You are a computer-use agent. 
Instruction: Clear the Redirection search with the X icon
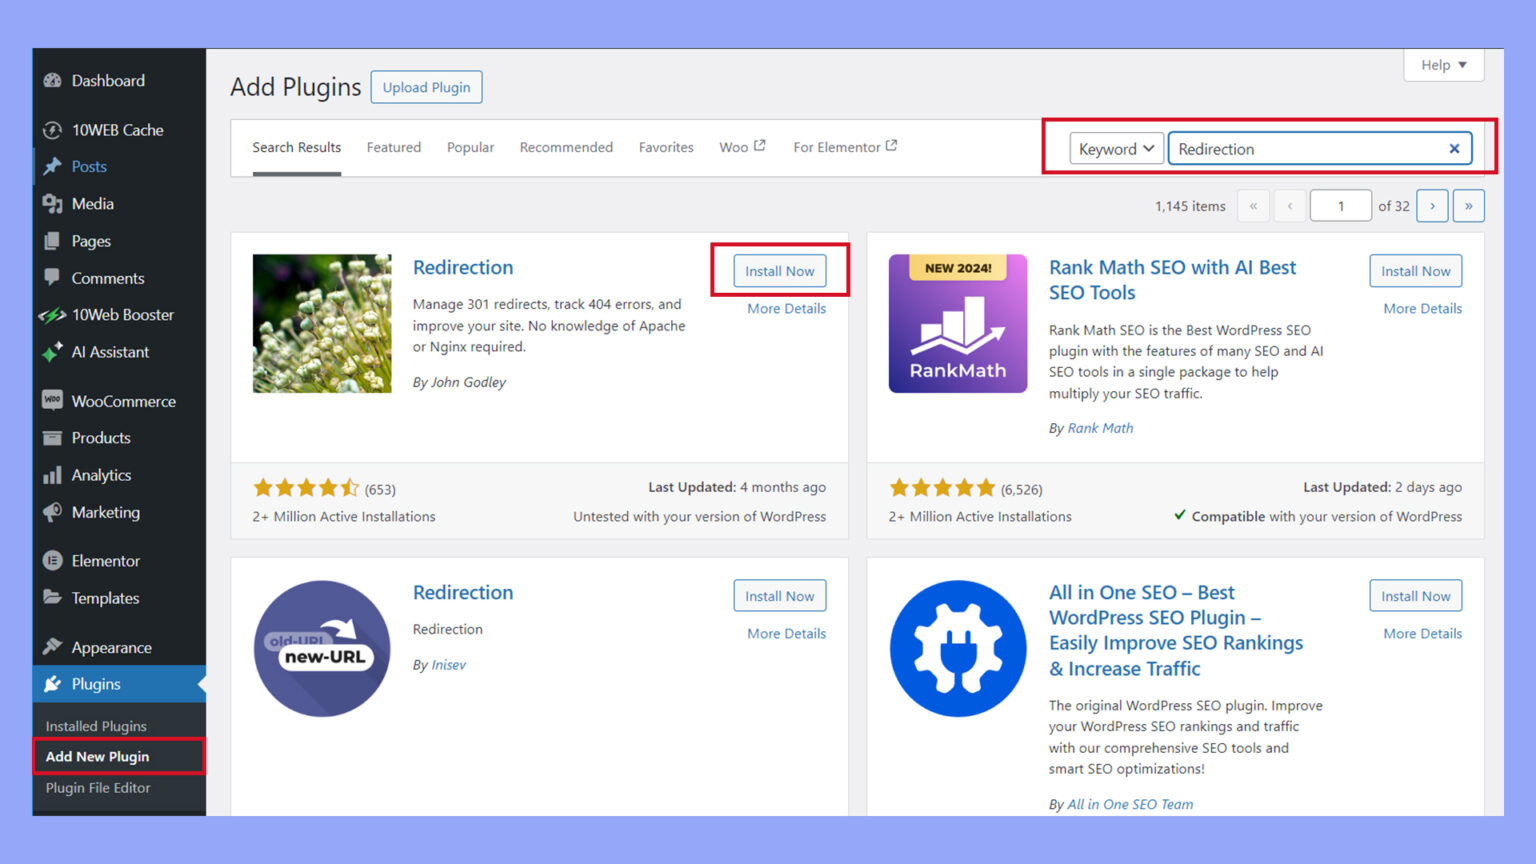tap(1455, 148)
